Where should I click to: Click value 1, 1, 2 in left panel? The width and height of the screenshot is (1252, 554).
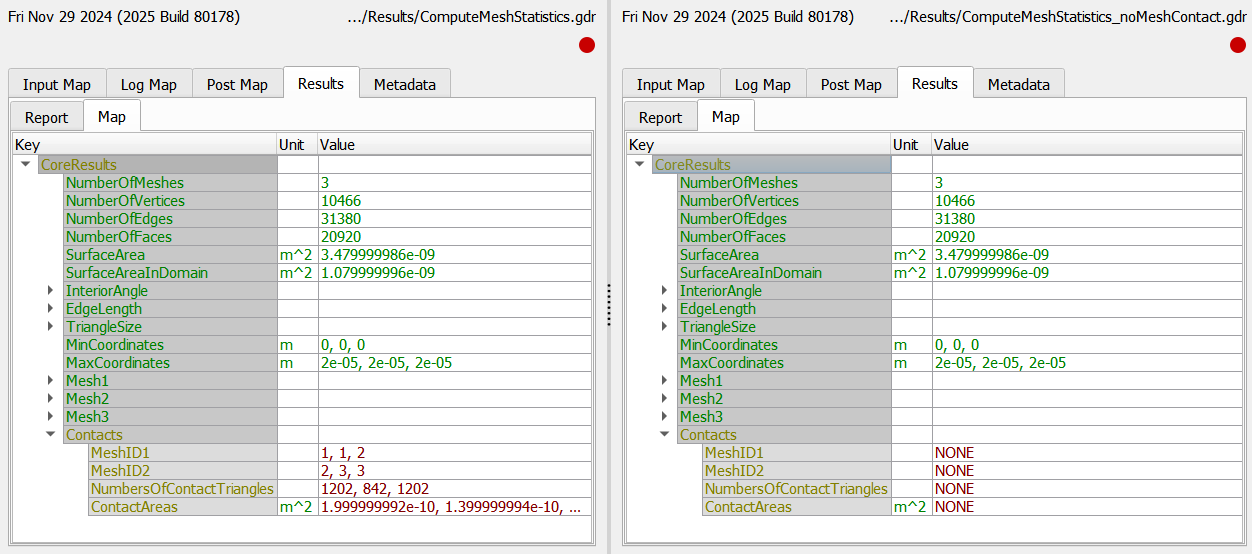click(343, 453)
